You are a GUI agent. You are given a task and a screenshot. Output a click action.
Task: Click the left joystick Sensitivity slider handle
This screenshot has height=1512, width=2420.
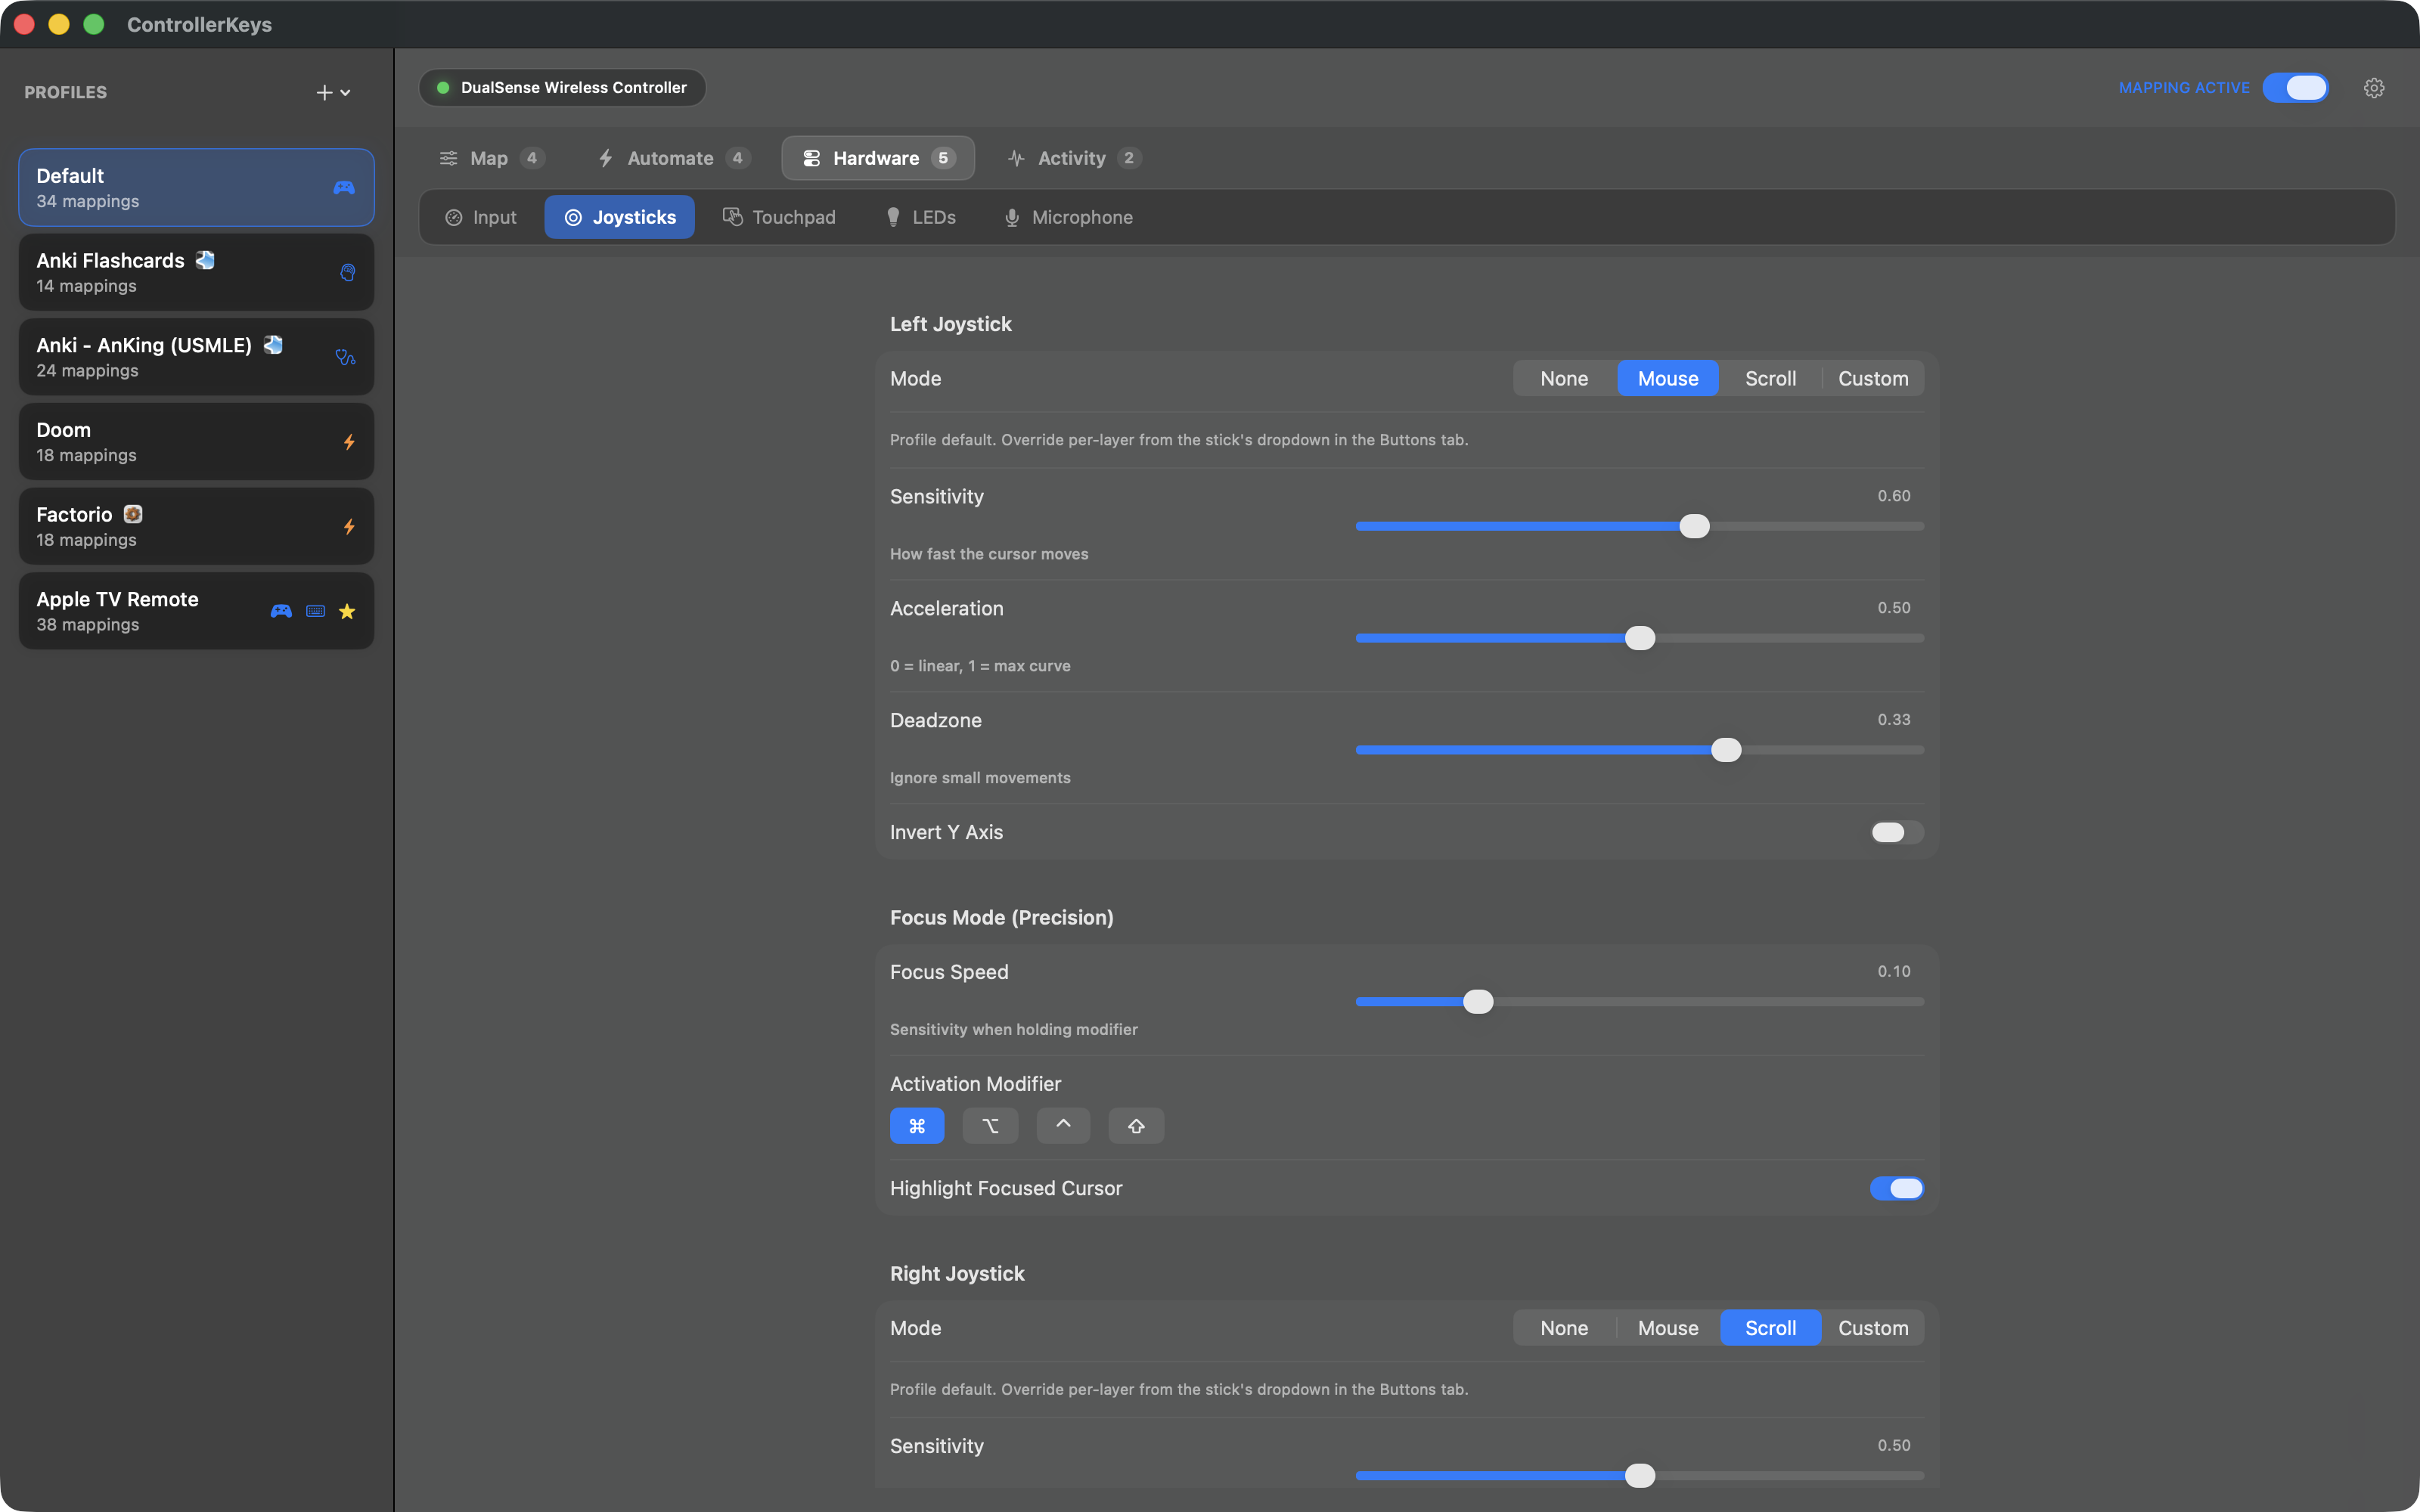[x=1694, y=526]
